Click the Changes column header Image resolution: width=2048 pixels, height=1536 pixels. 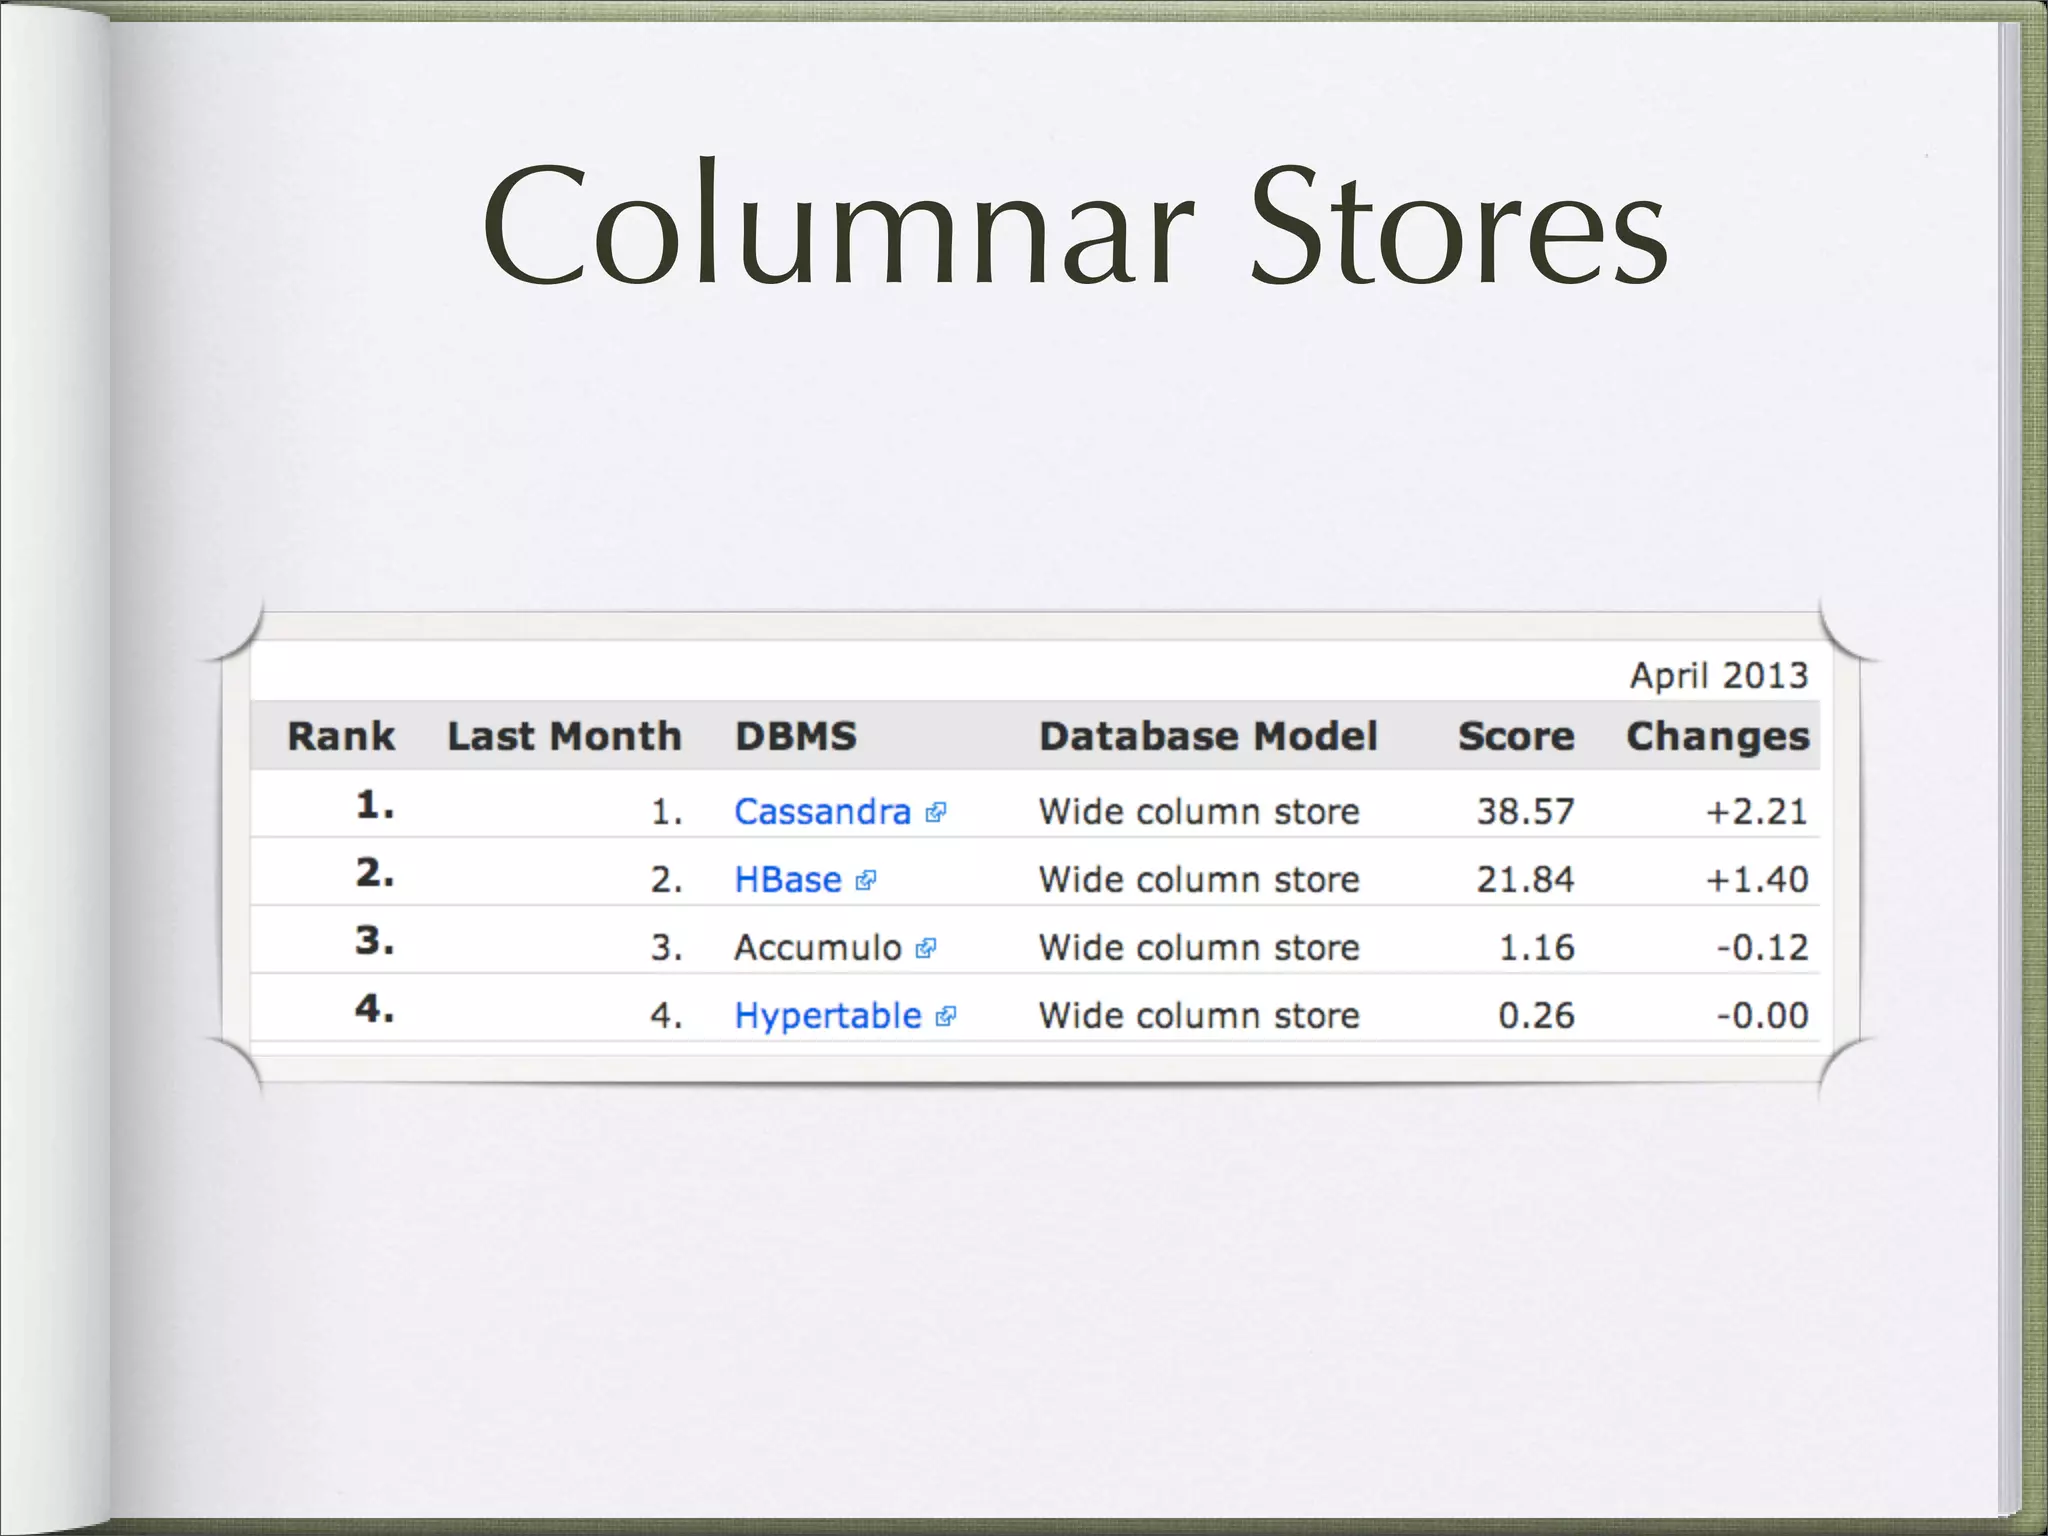pyautogui.click(x=1718, y=738)
